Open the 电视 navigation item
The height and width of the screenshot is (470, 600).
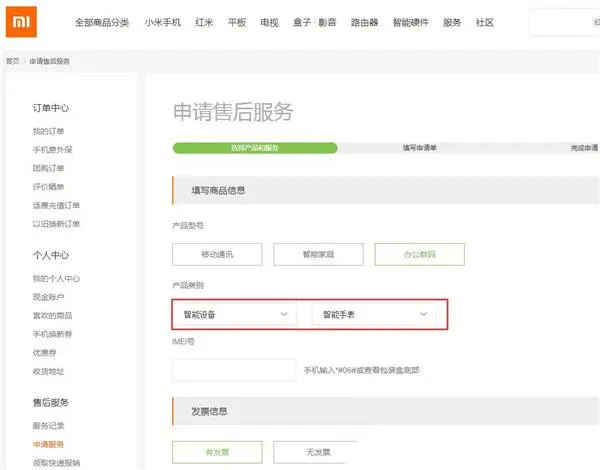tap(269, 23)
